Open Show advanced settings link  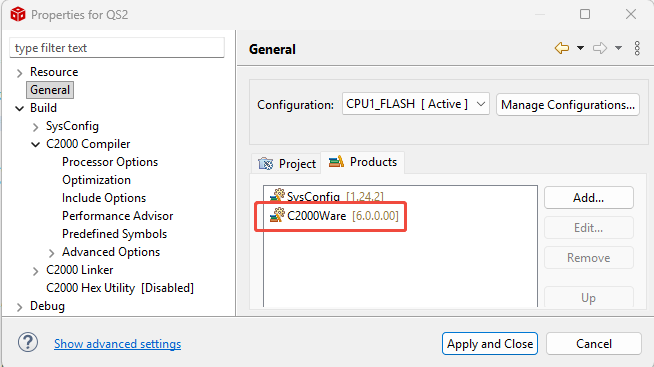(x=118, y=344)
